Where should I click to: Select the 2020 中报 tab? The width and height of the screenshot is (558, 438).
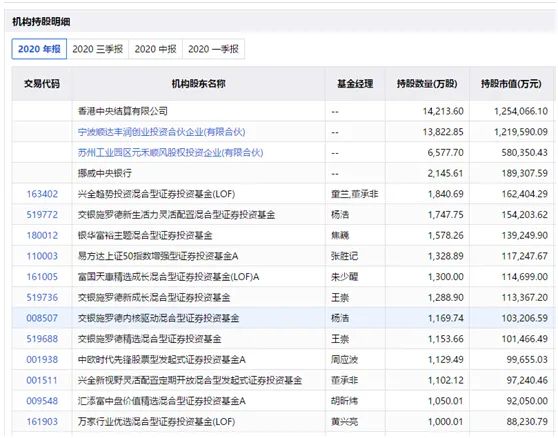(156, 49)
